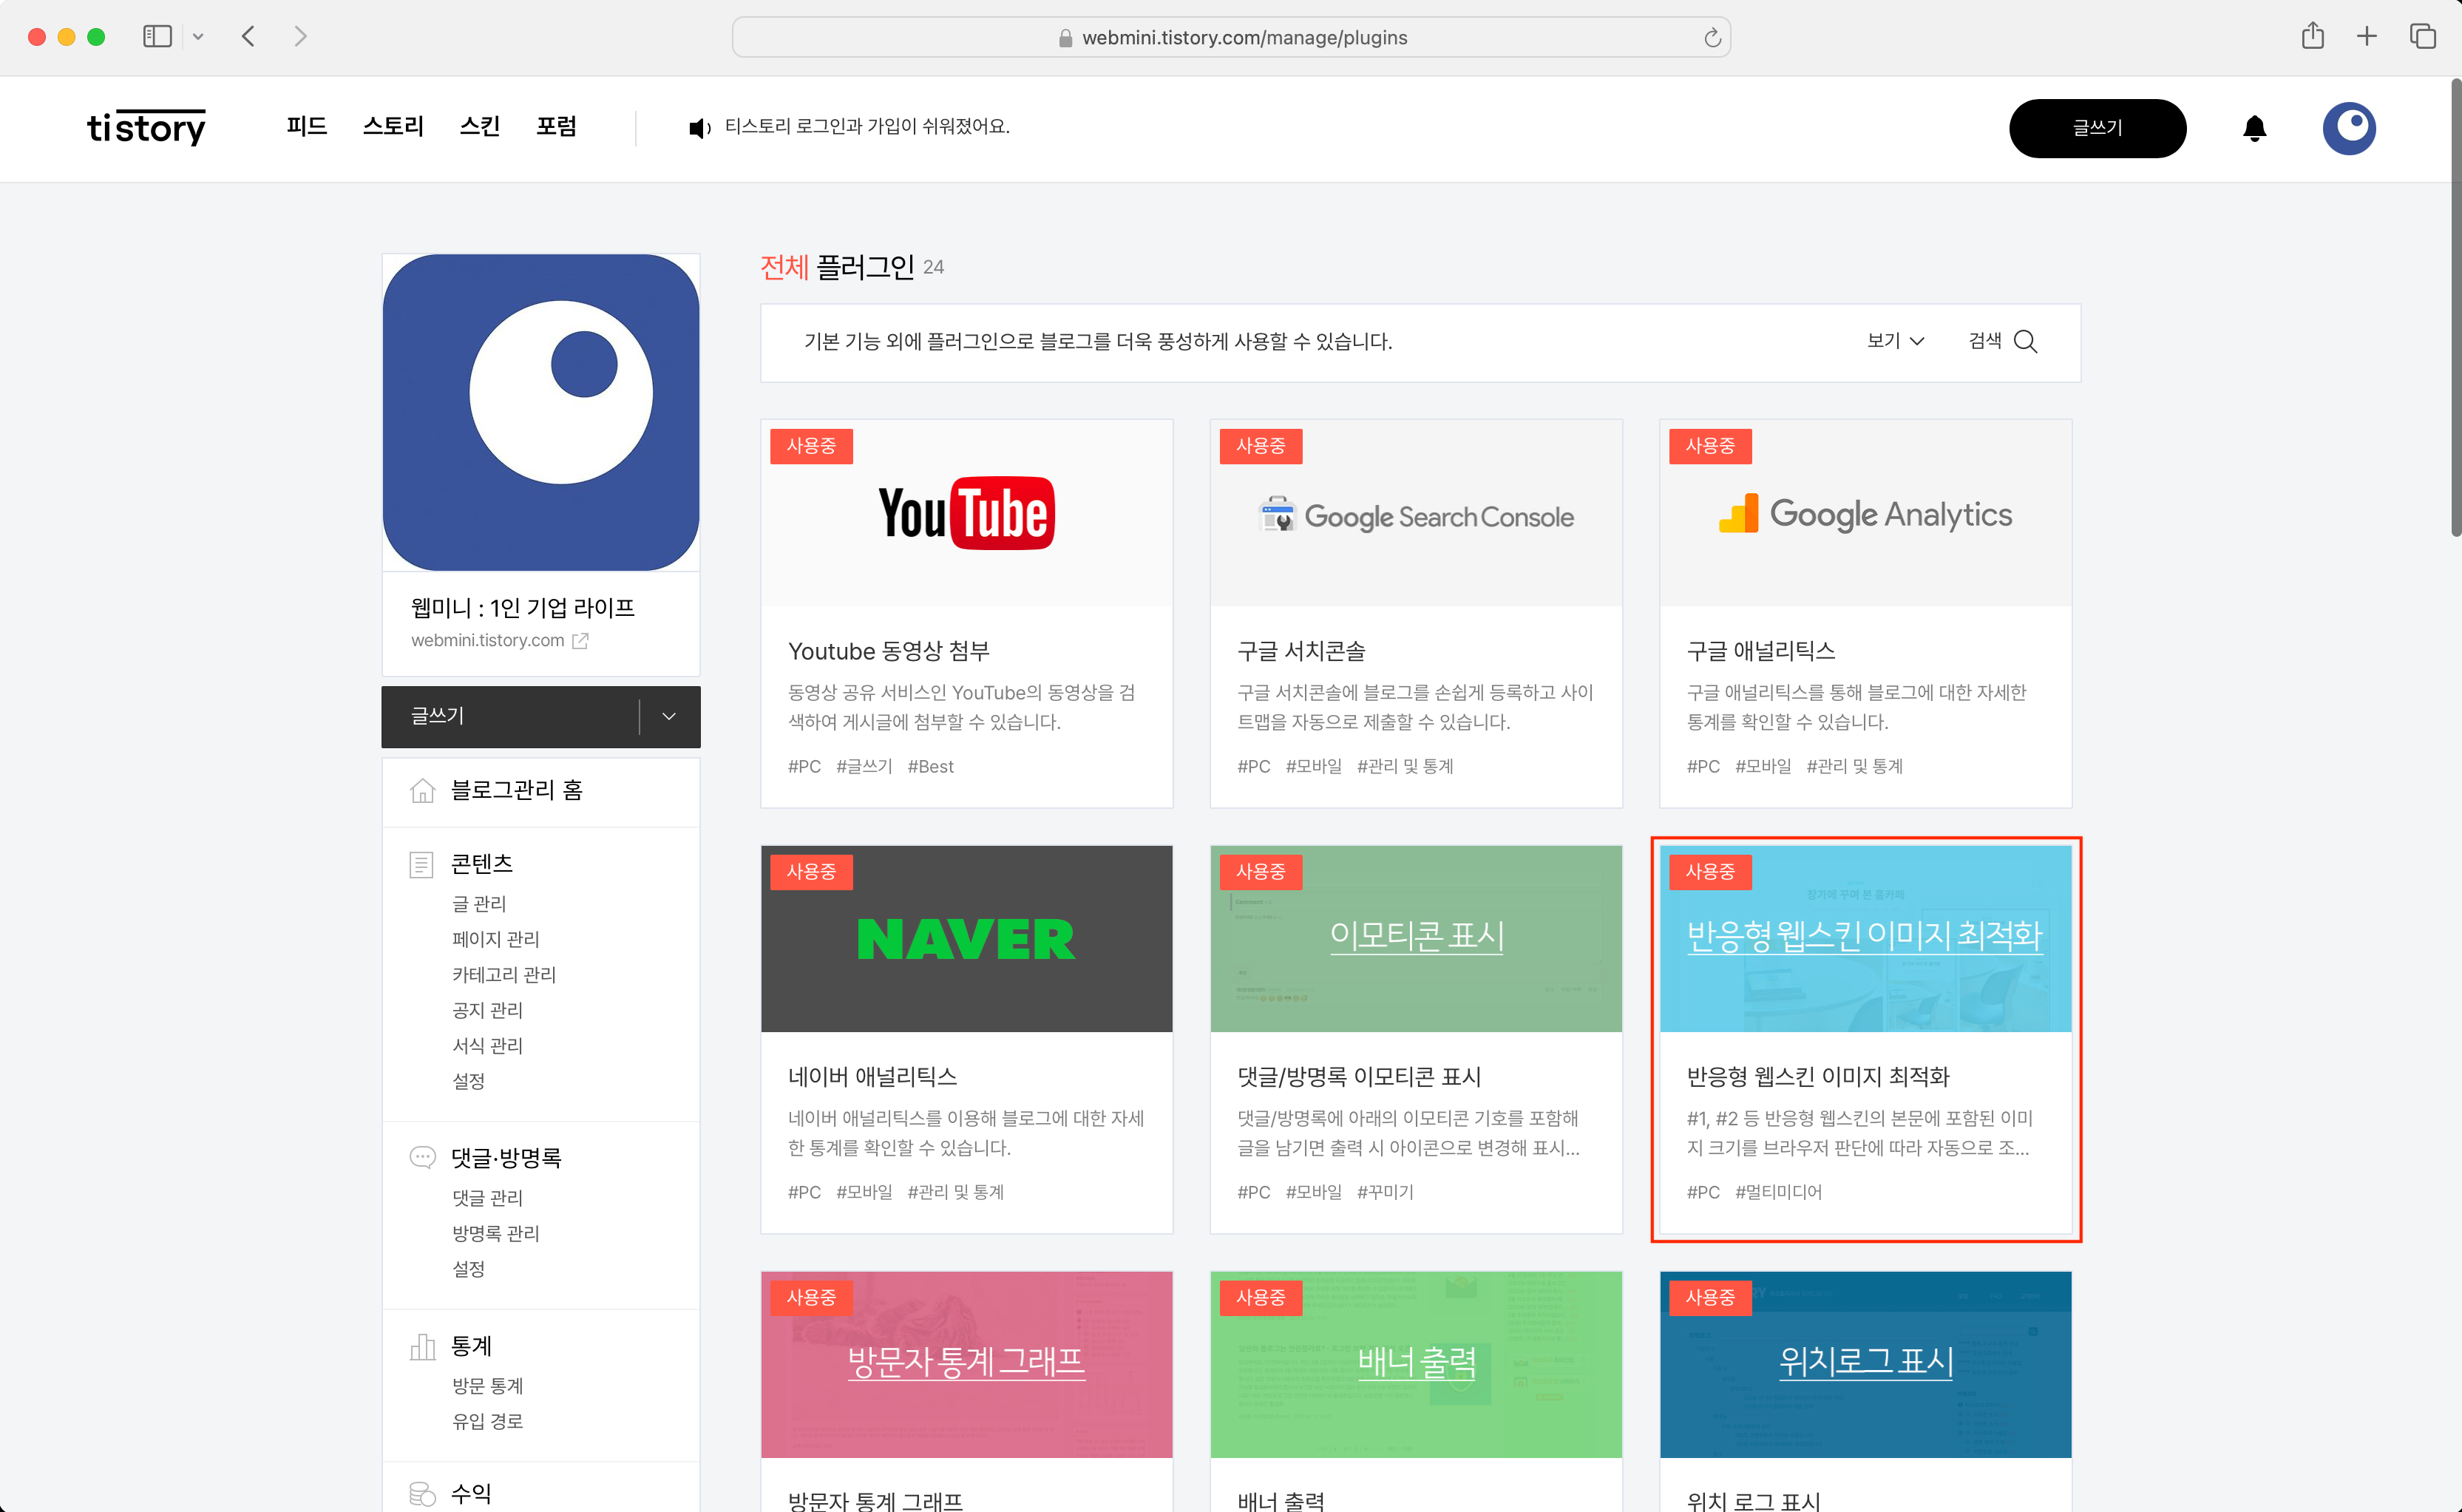Click the Safari share icon
Image resolution: width=2462 pixels, height=1512 pixels.
(x=2312, y=37)
